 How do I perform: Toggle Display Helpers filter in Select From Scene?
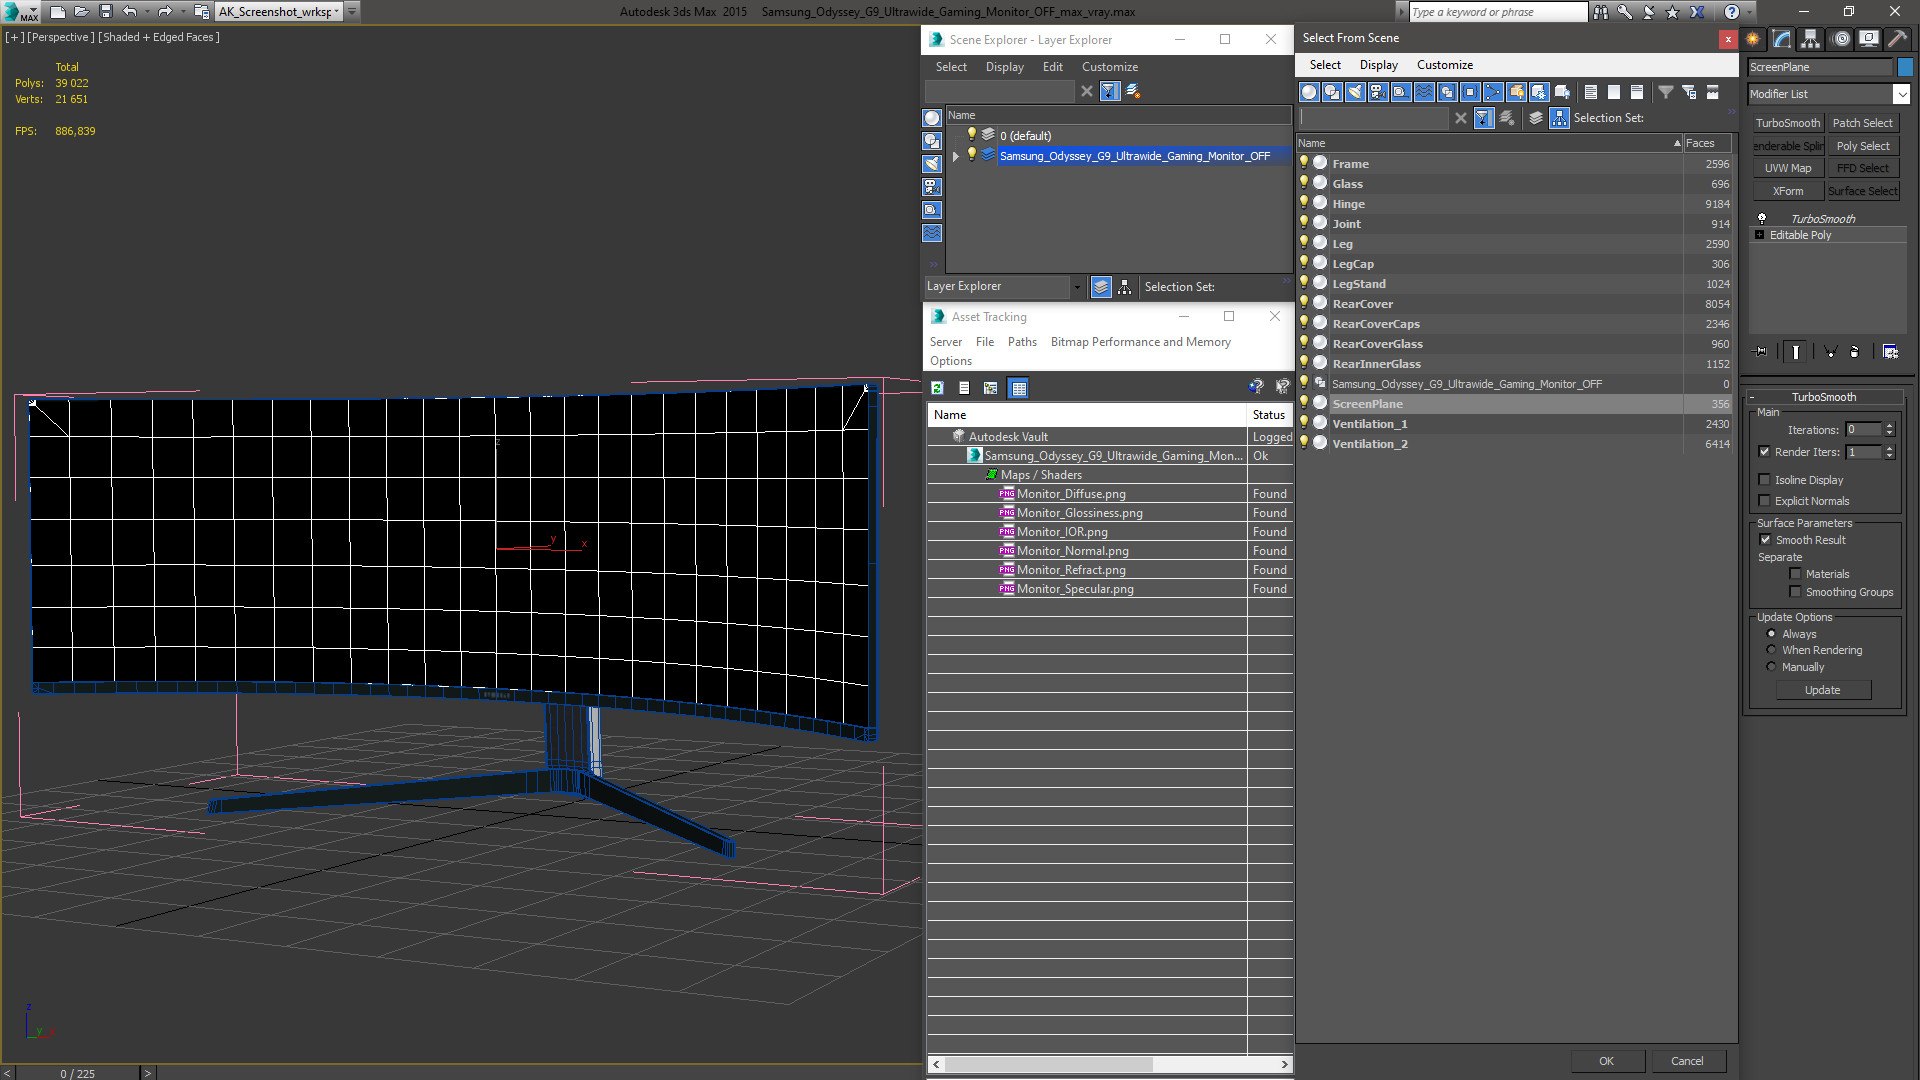pos(1401,92)
